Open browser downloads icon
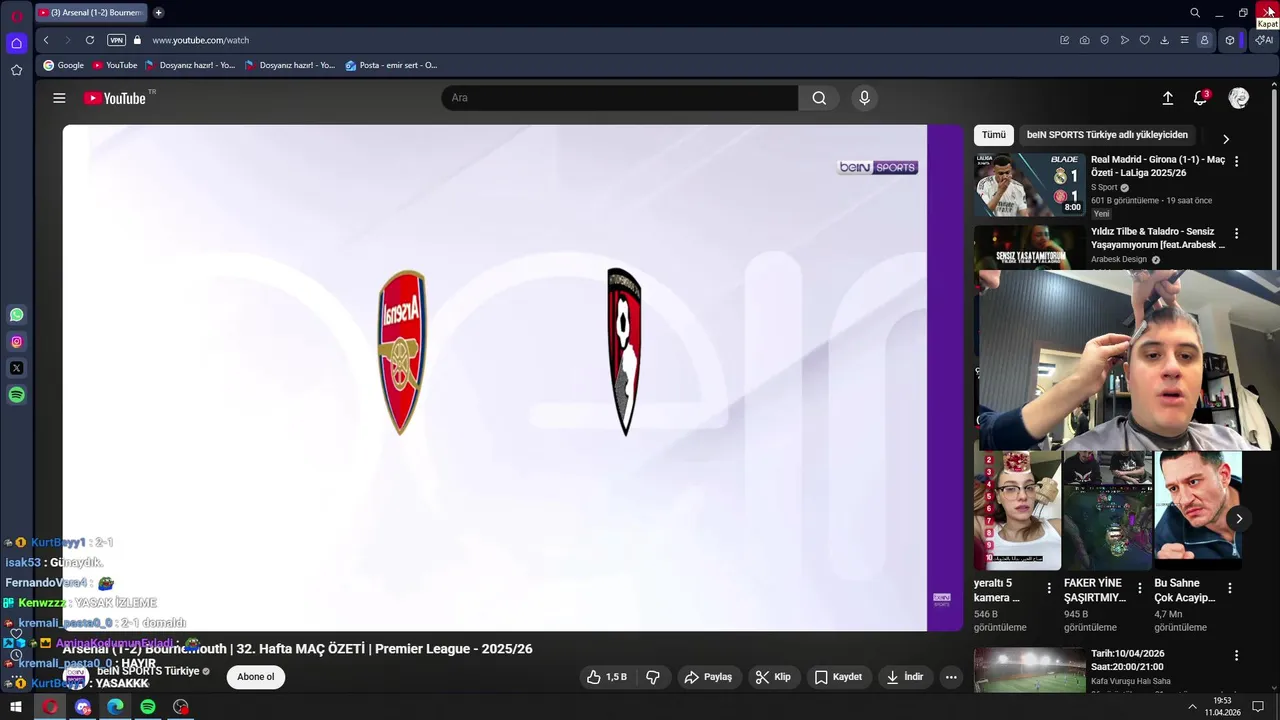Screen dimensions: 1280x720 [1164, 40]
